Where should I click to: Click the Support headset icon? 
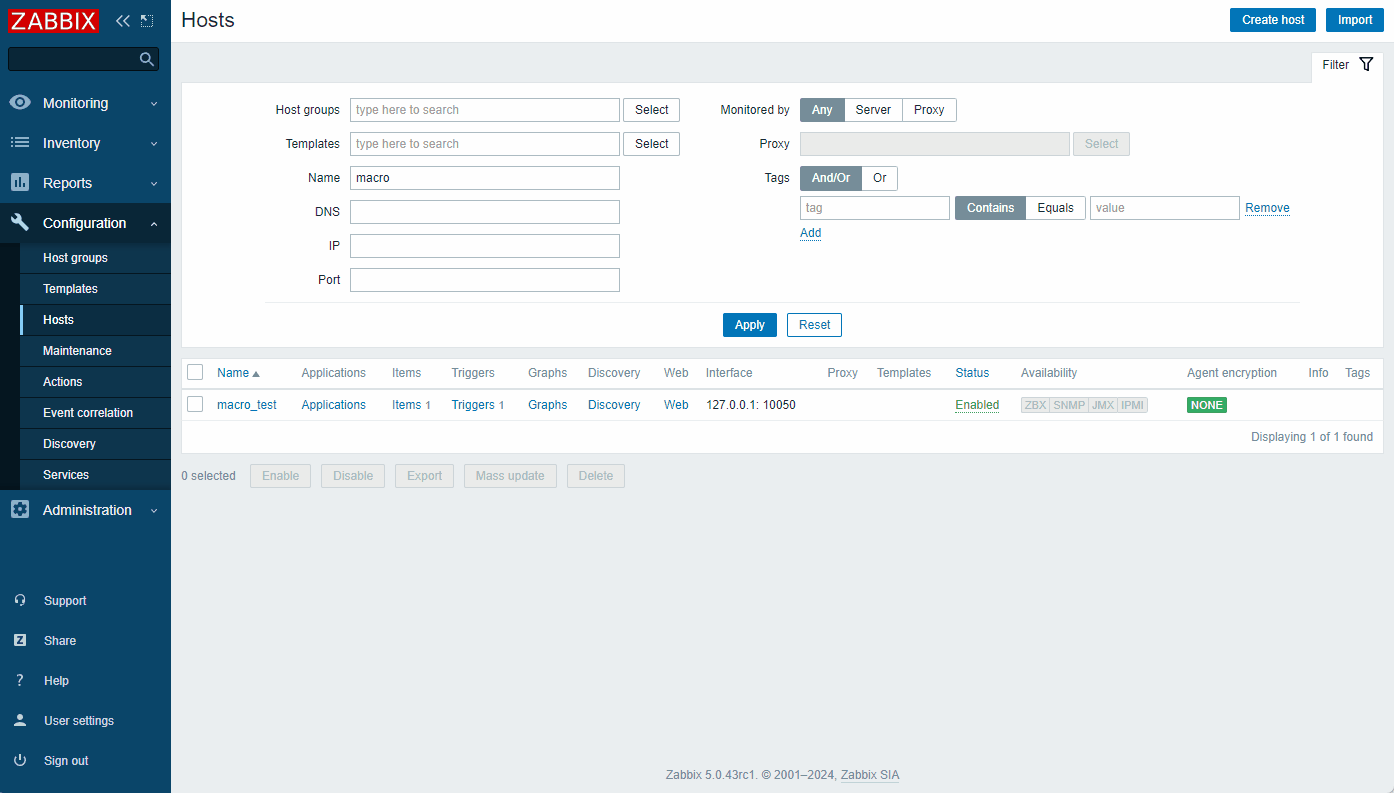pos(20,601)
